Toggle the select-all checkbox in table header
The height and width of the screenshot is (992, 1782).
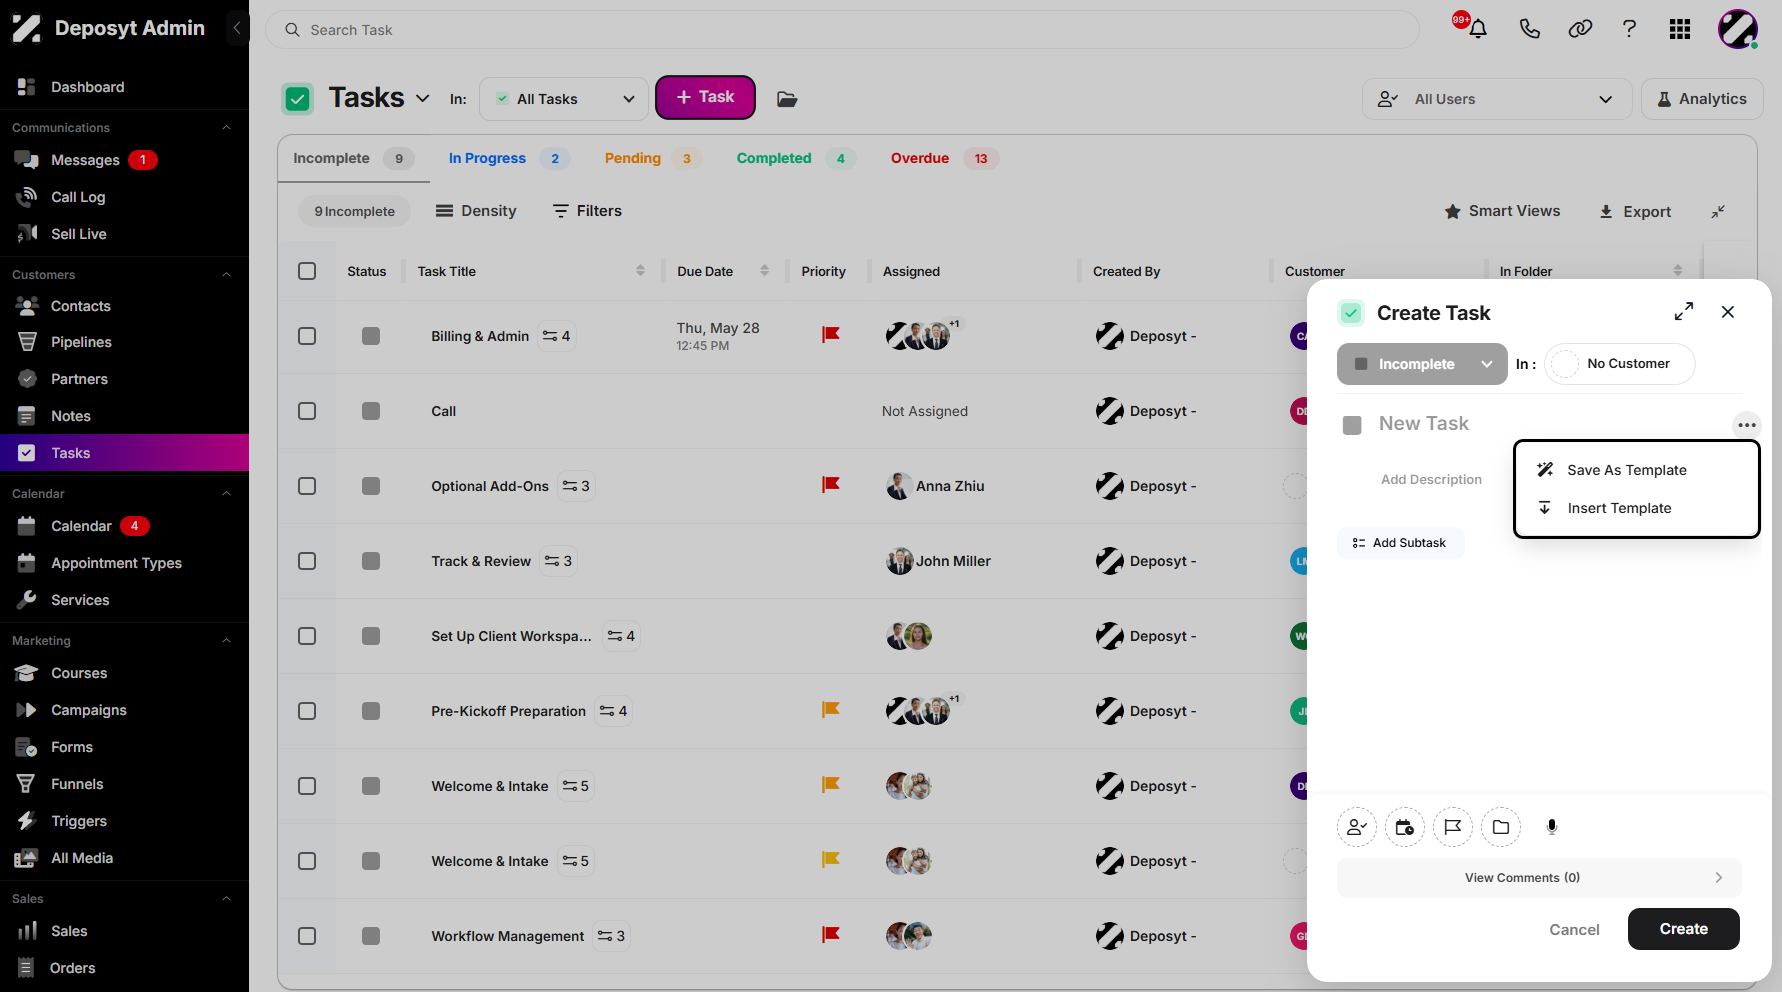[307, 271]
